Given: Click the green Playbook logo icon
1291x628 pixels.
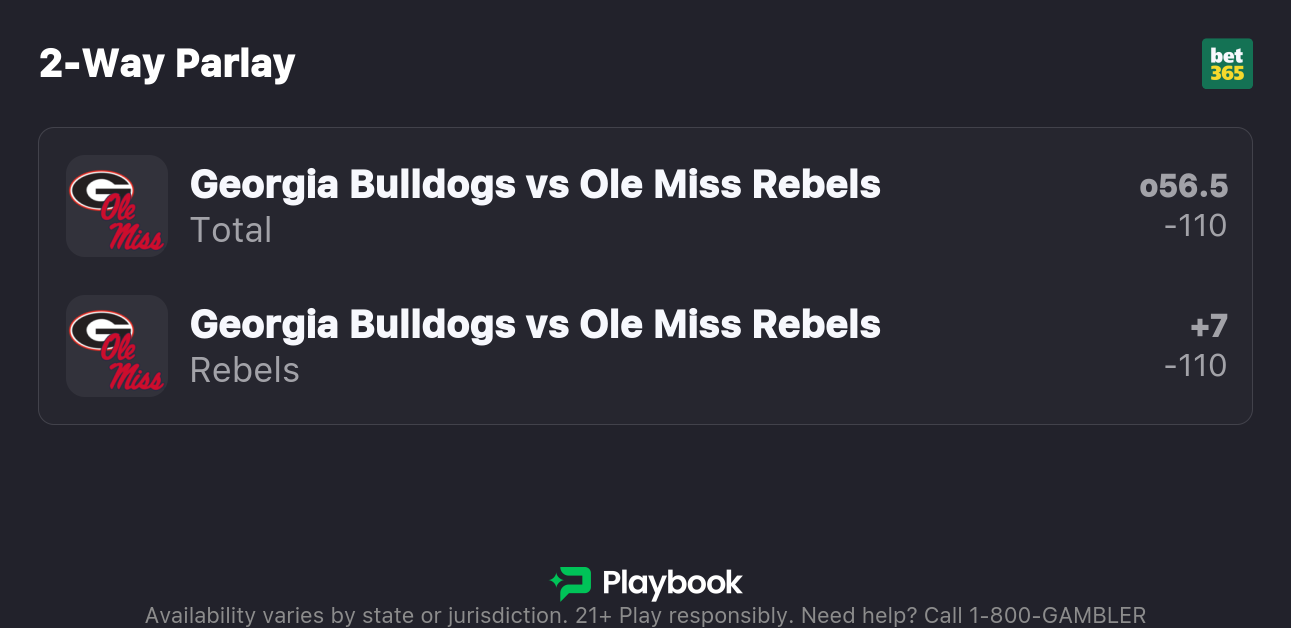Looking at the screenshot, I should click(x=570, y=583).
